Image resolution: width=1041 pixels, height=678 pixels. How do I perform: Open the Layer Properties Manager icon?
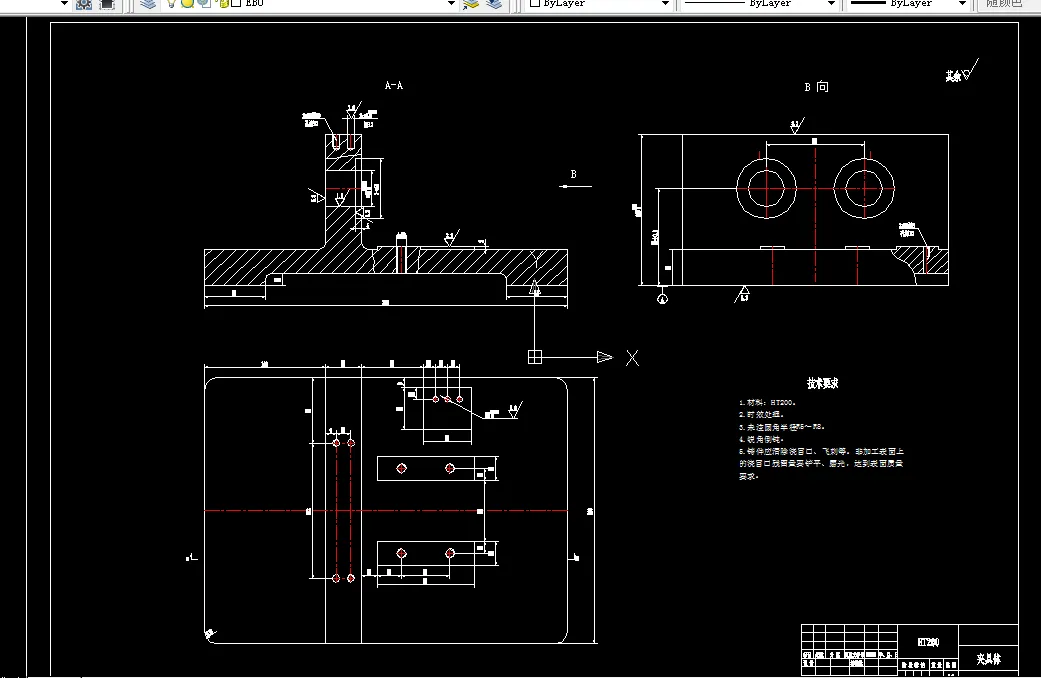pos(147,3)
